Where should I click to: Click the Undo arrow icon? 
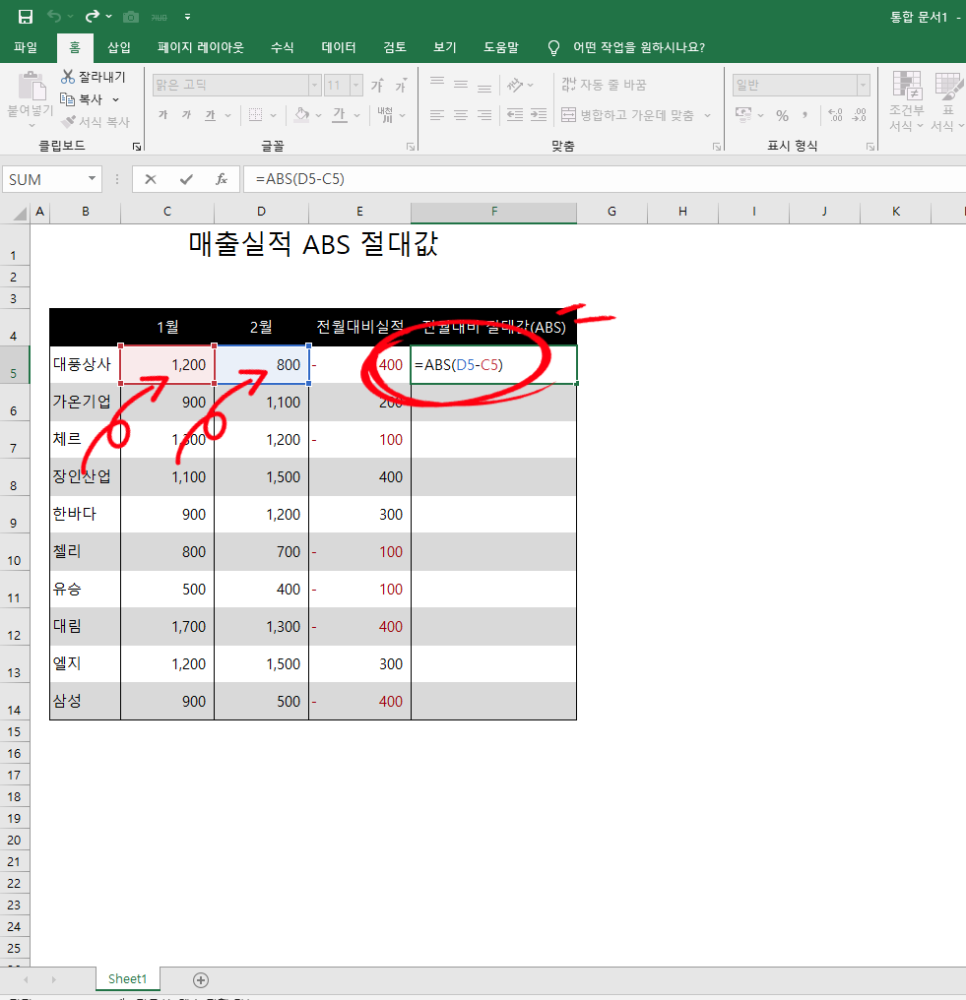[x=54, y=17]
